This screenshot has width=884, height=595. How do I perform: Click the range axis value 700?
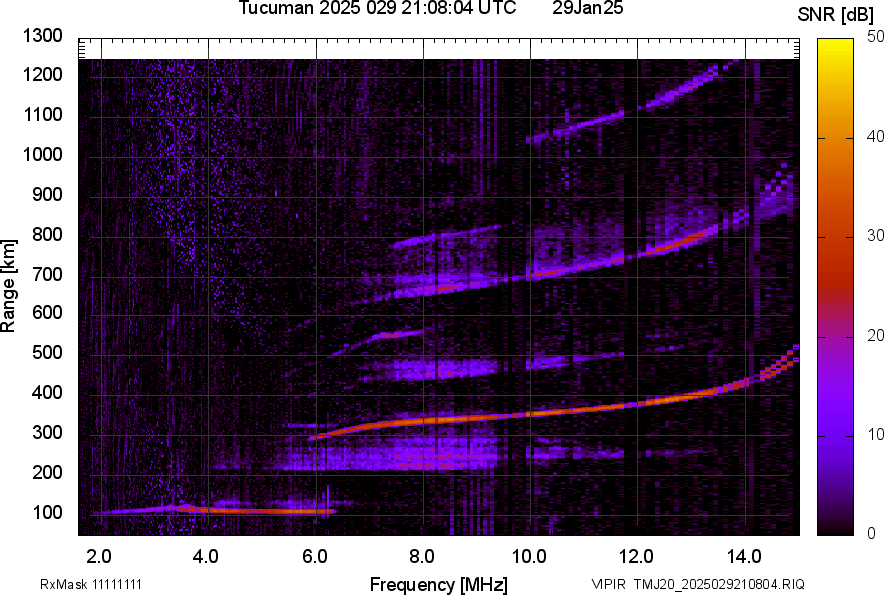point(47,274)
